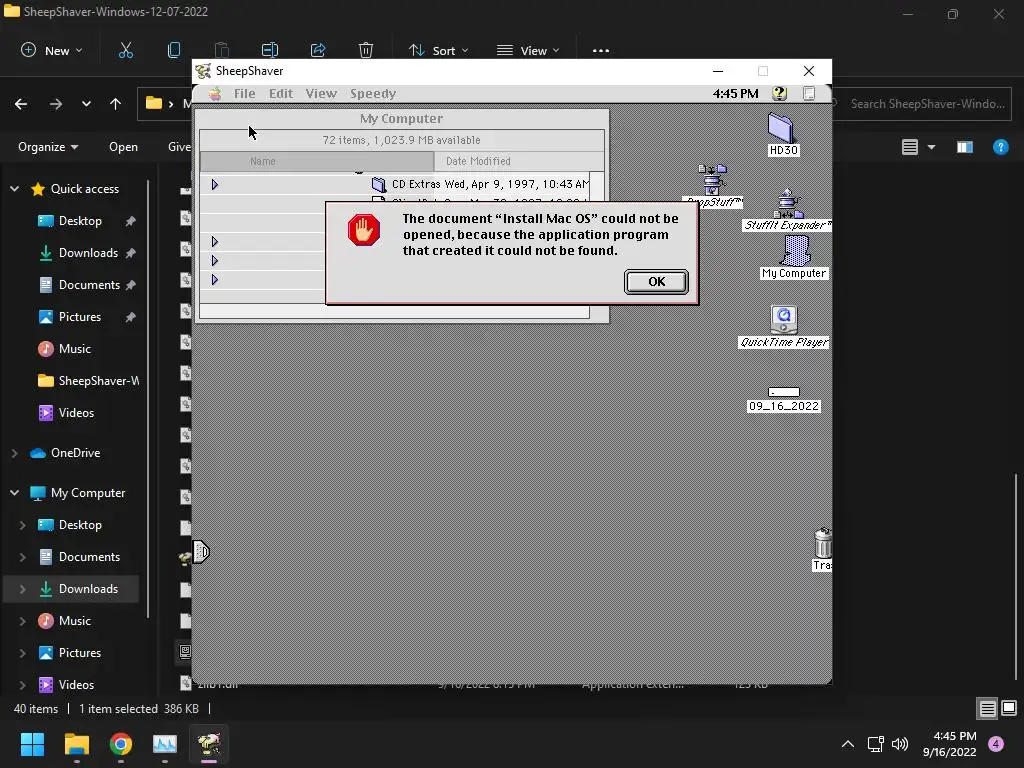The image size is (1024, 768).
Task: Click the Share icon in Explorer
Action: pos(318,50)
